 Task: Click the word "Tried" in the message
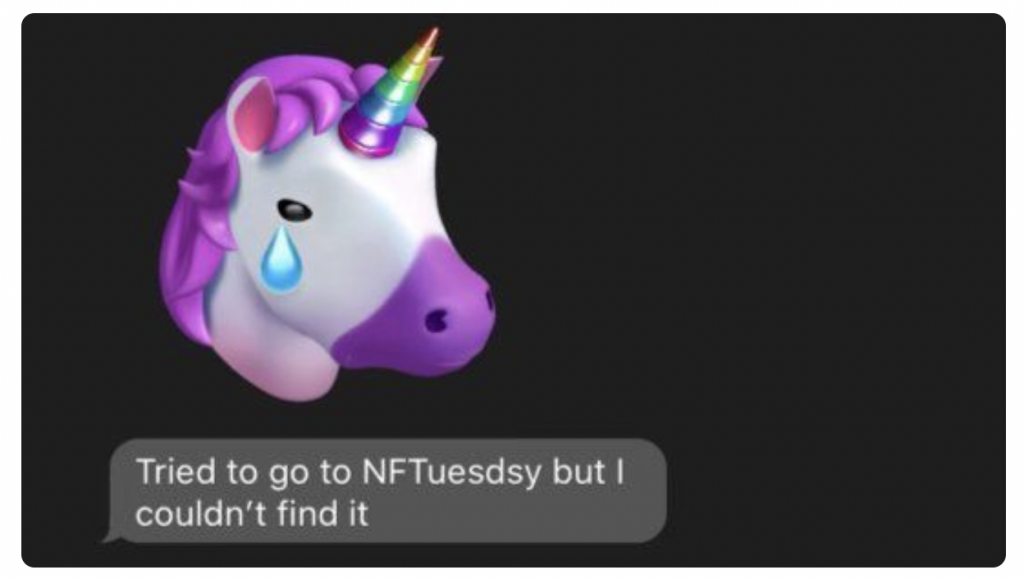176,471
